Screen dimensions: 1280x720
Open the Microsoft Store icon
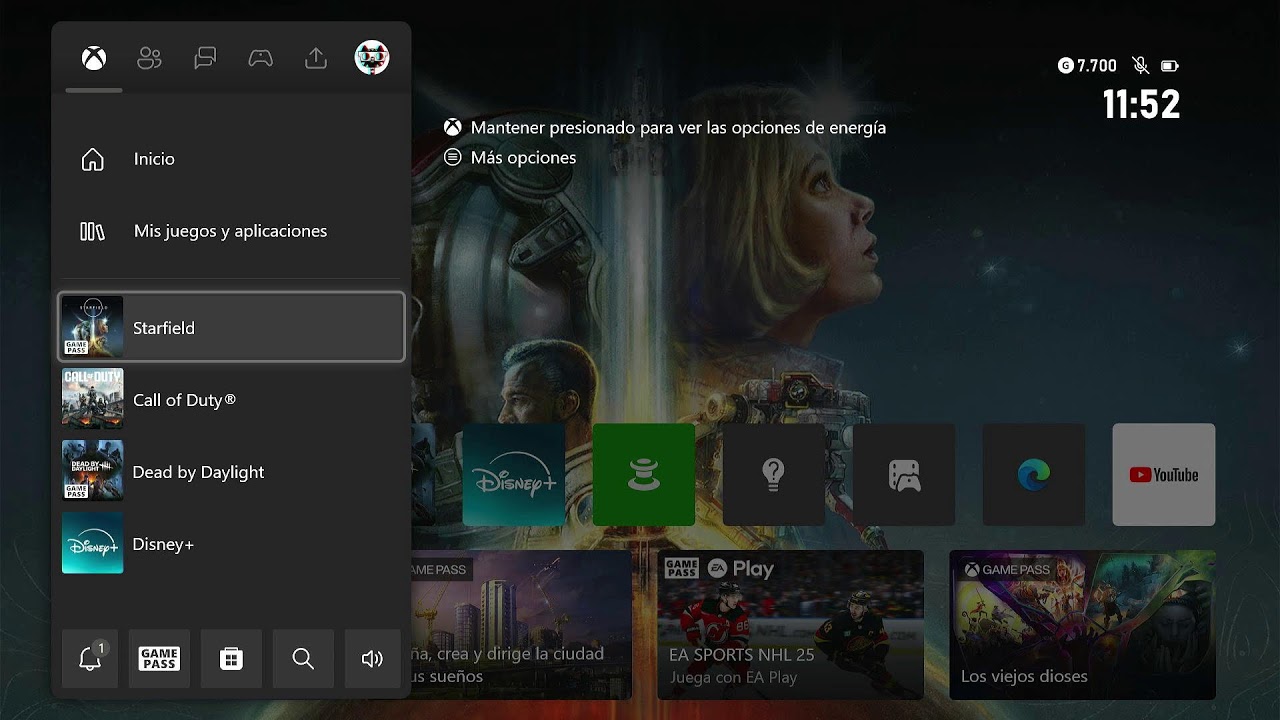coord(231,658)
